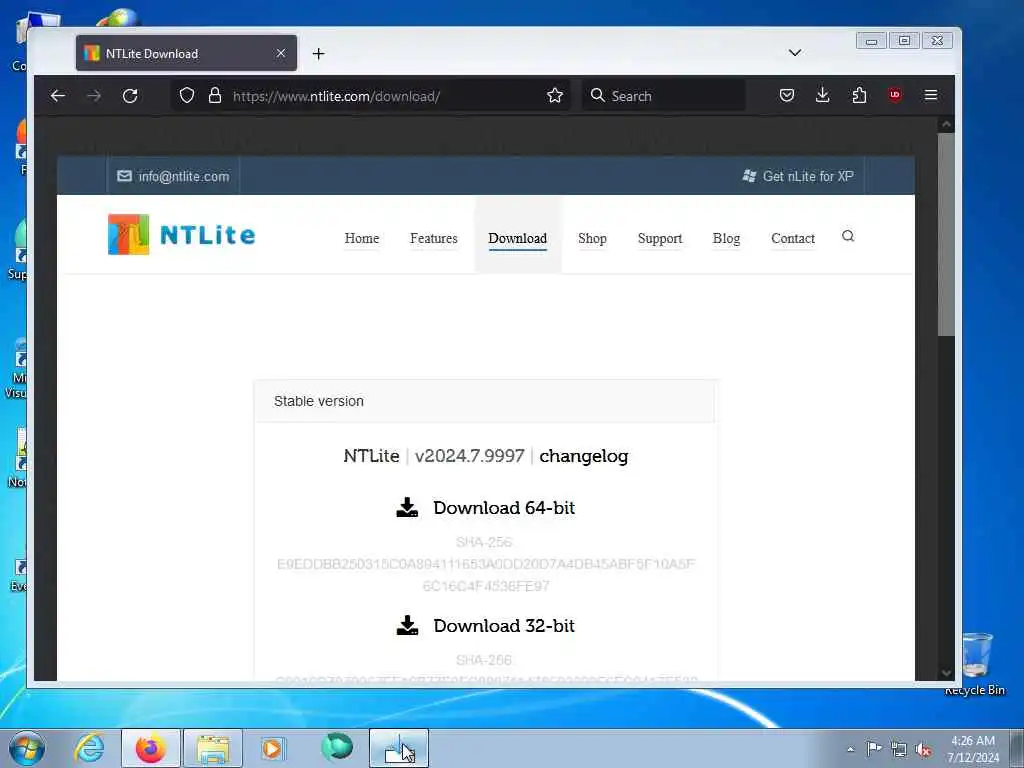Image resolution: width=1024 pixels, height=768 pixels.
Task: Click the taskbar clock showing 4:26 AM
Action: coord(973,748)
